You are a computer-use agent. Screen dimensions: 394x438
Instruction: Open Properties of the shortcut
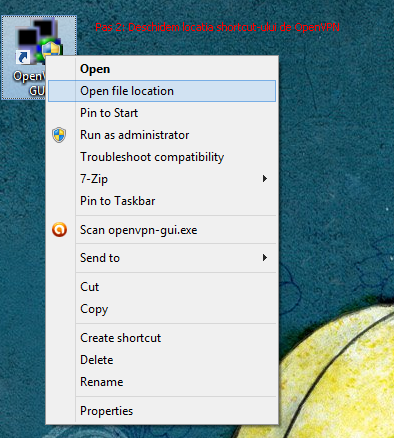[162, 411]
